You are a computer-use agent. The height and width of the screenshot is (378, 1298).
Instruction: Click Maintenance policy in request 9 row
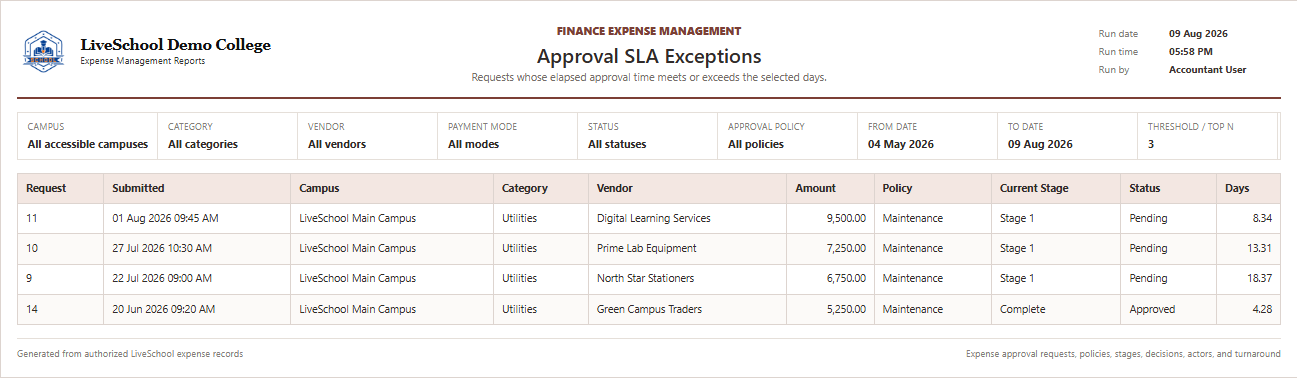(912, 278)
